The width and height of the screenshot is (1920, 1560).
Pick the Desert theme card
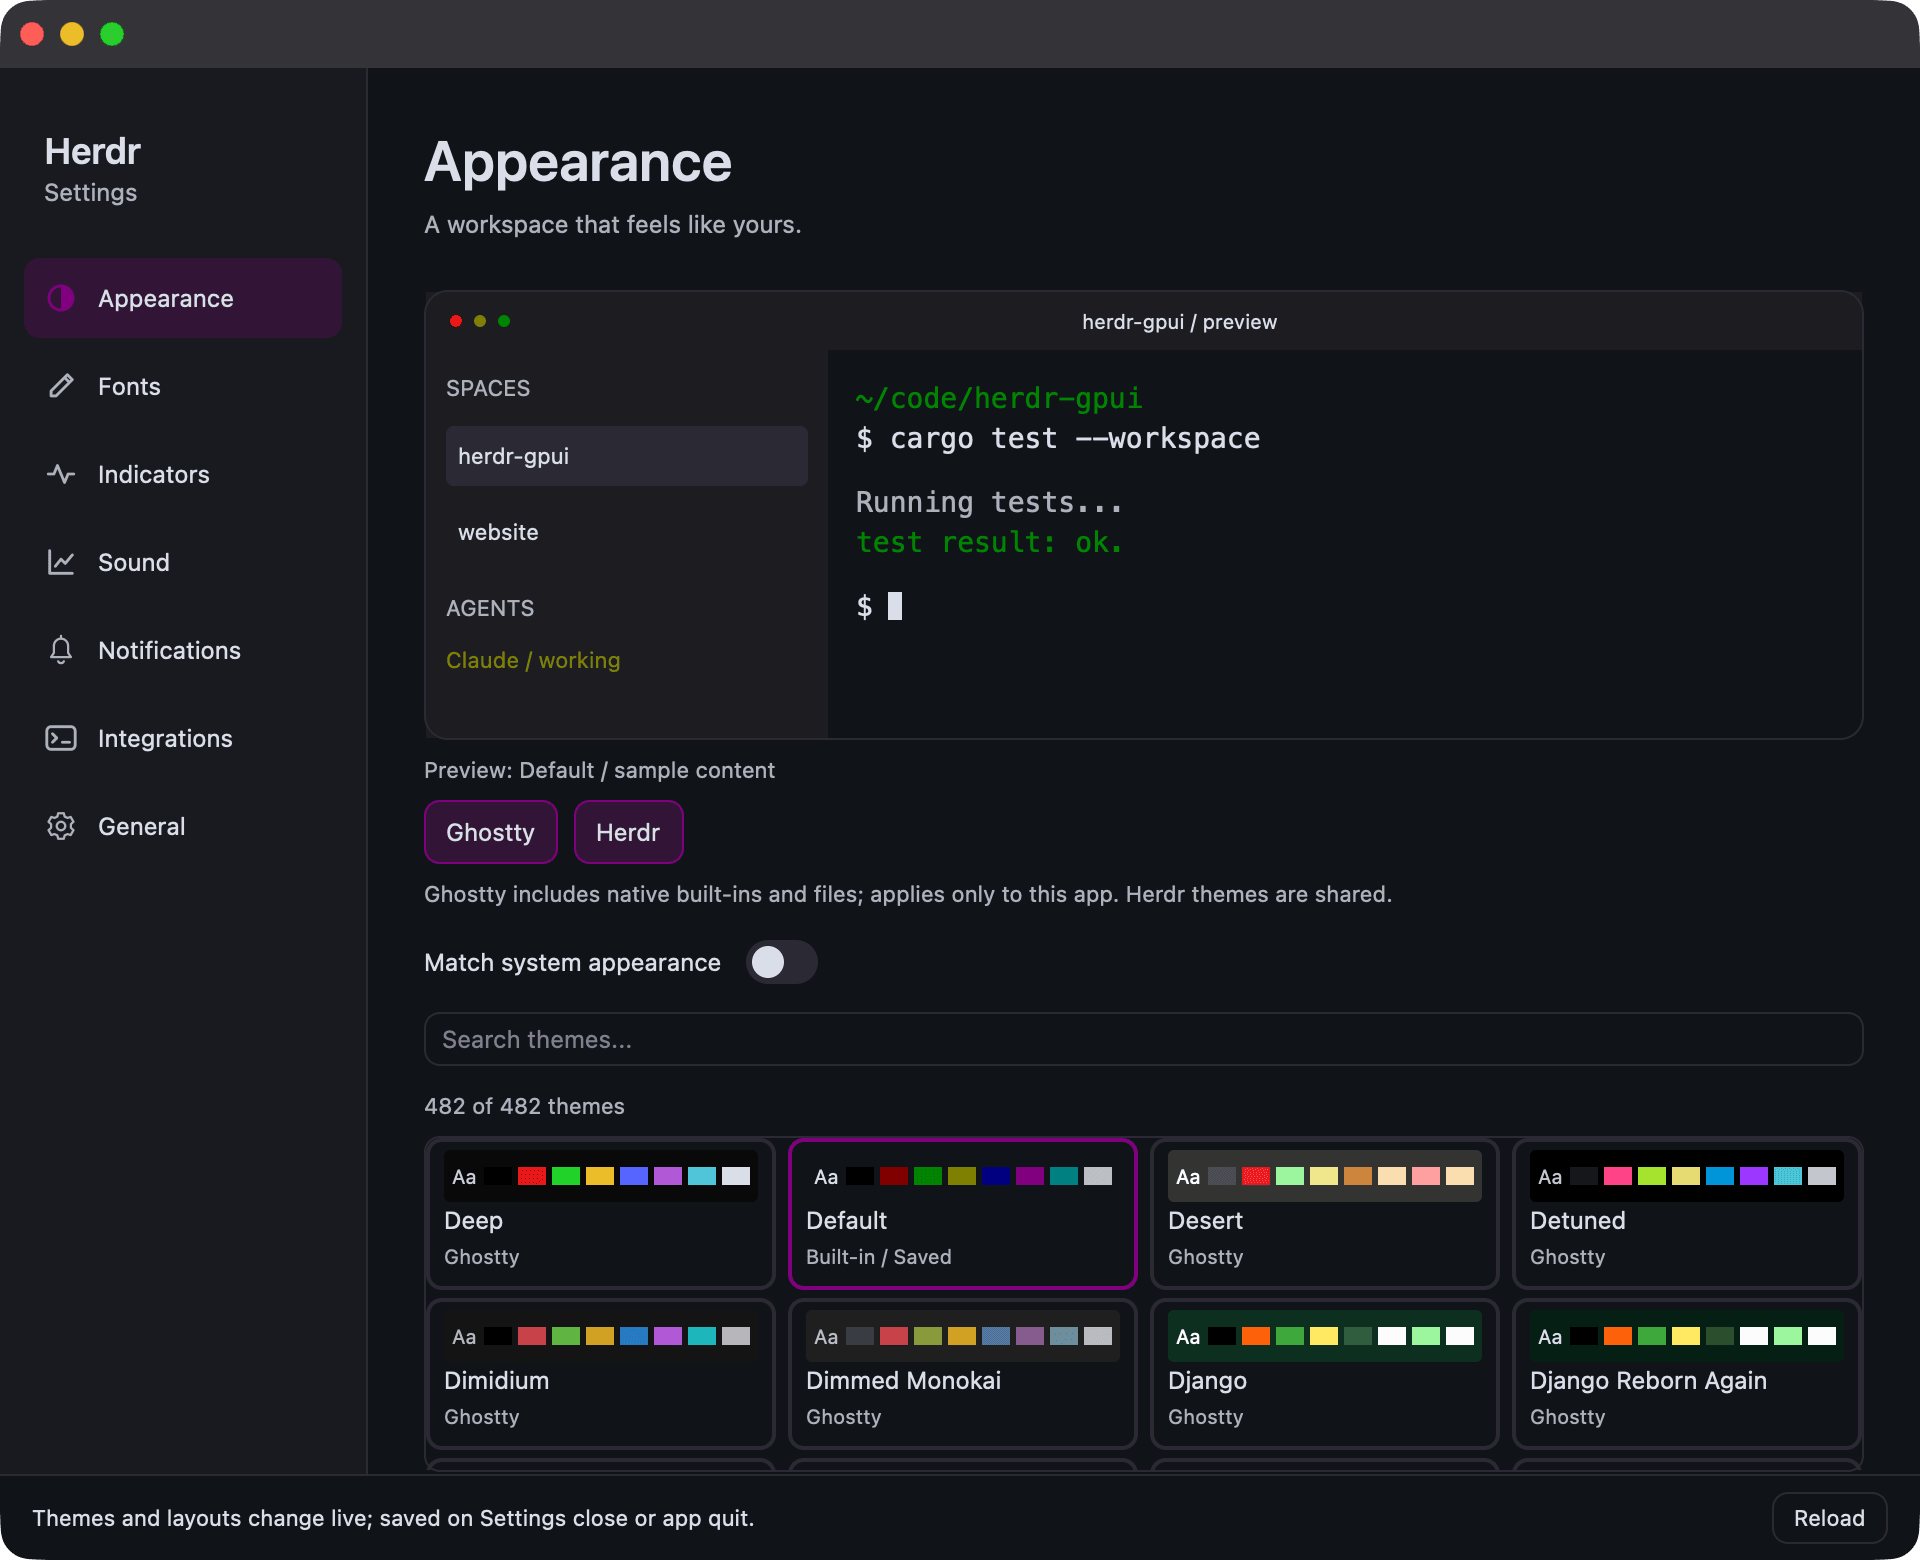coord(1325,1213)
